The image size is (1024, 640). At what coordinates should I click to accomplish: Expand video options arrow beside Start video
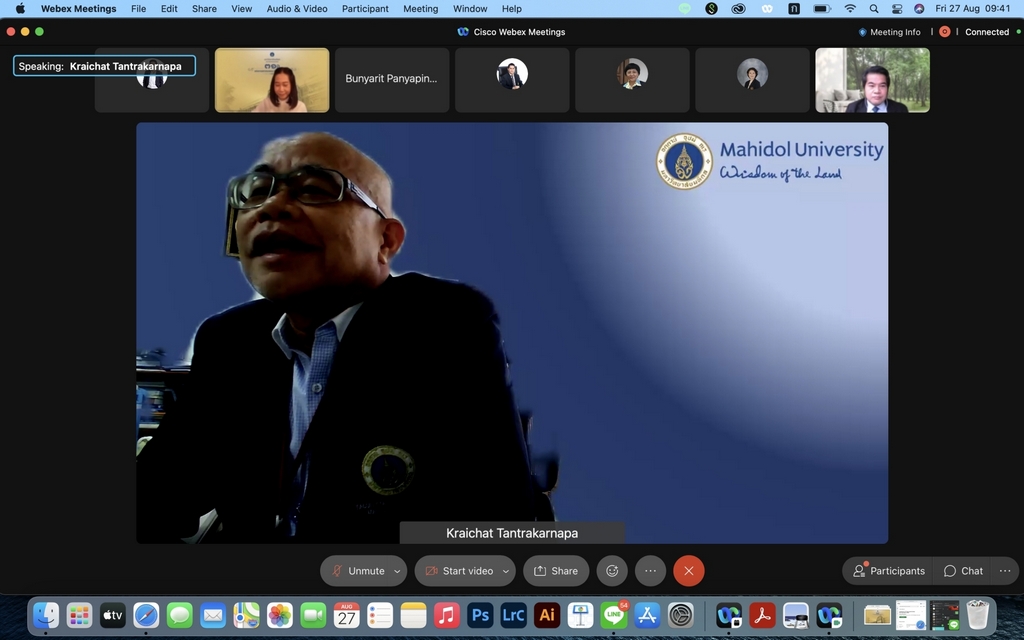coord(505,571)
